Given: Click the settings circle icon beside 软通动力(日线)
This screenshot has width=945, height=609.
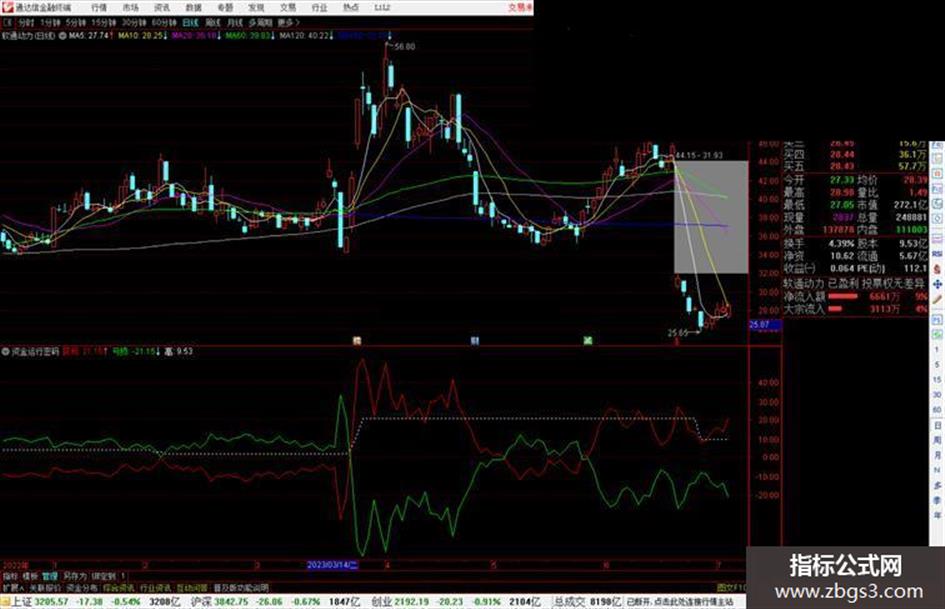Looking at the screenshot, I should pos(62,36).
